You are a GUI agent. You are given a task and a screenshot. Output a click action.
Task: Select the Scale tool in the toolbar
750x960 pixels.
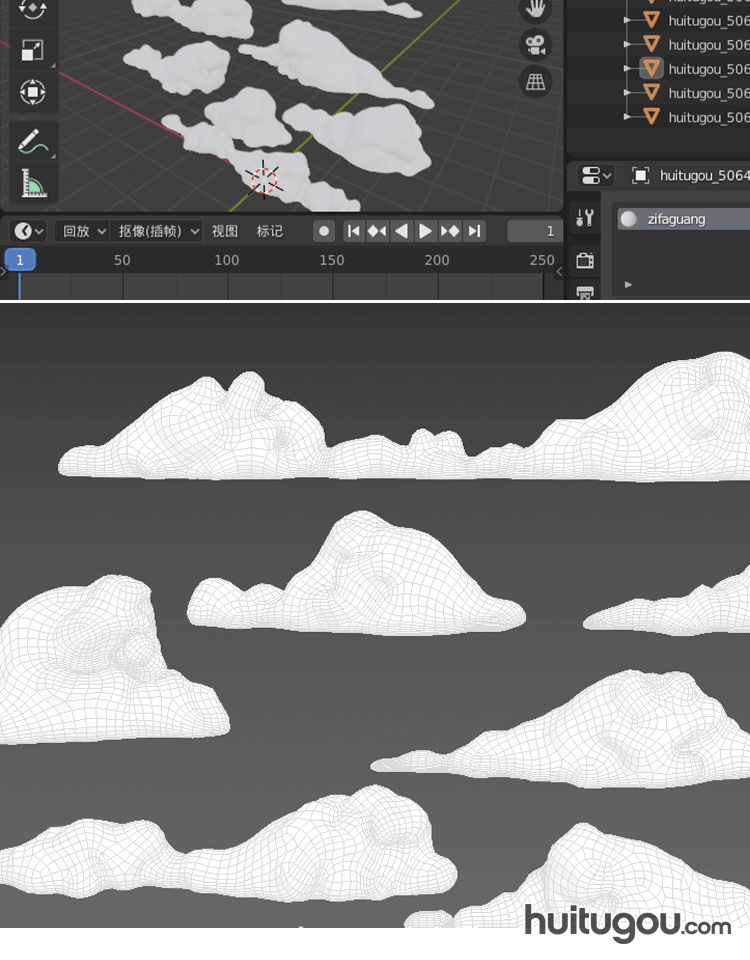tap(32, 51)
